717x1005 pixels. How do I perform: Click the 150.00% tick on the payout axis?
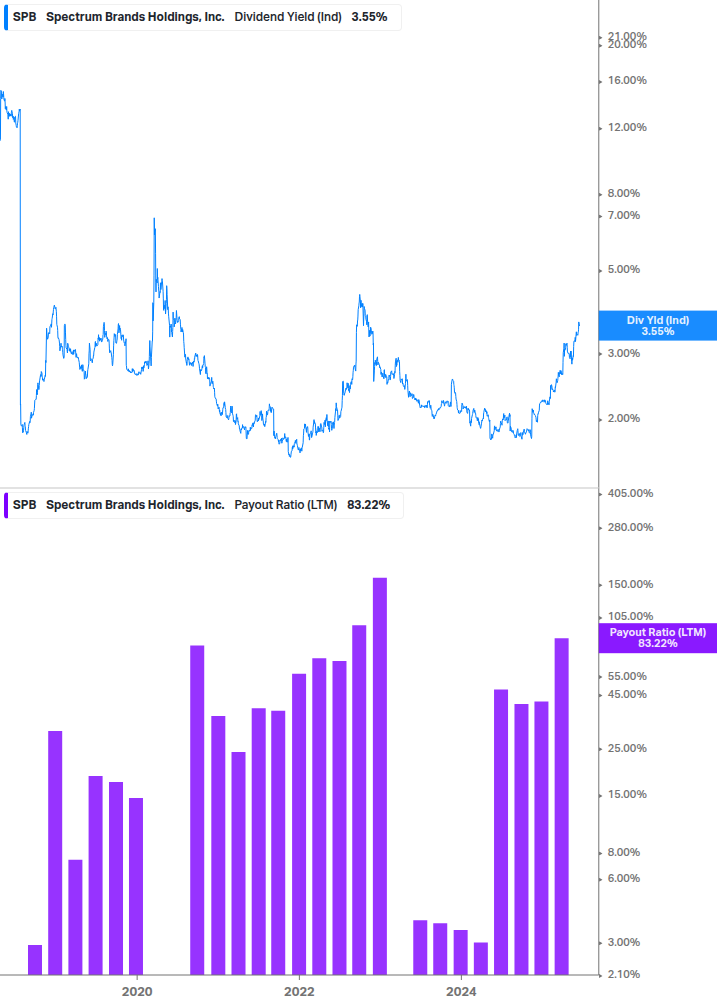[x=630, y=585]
